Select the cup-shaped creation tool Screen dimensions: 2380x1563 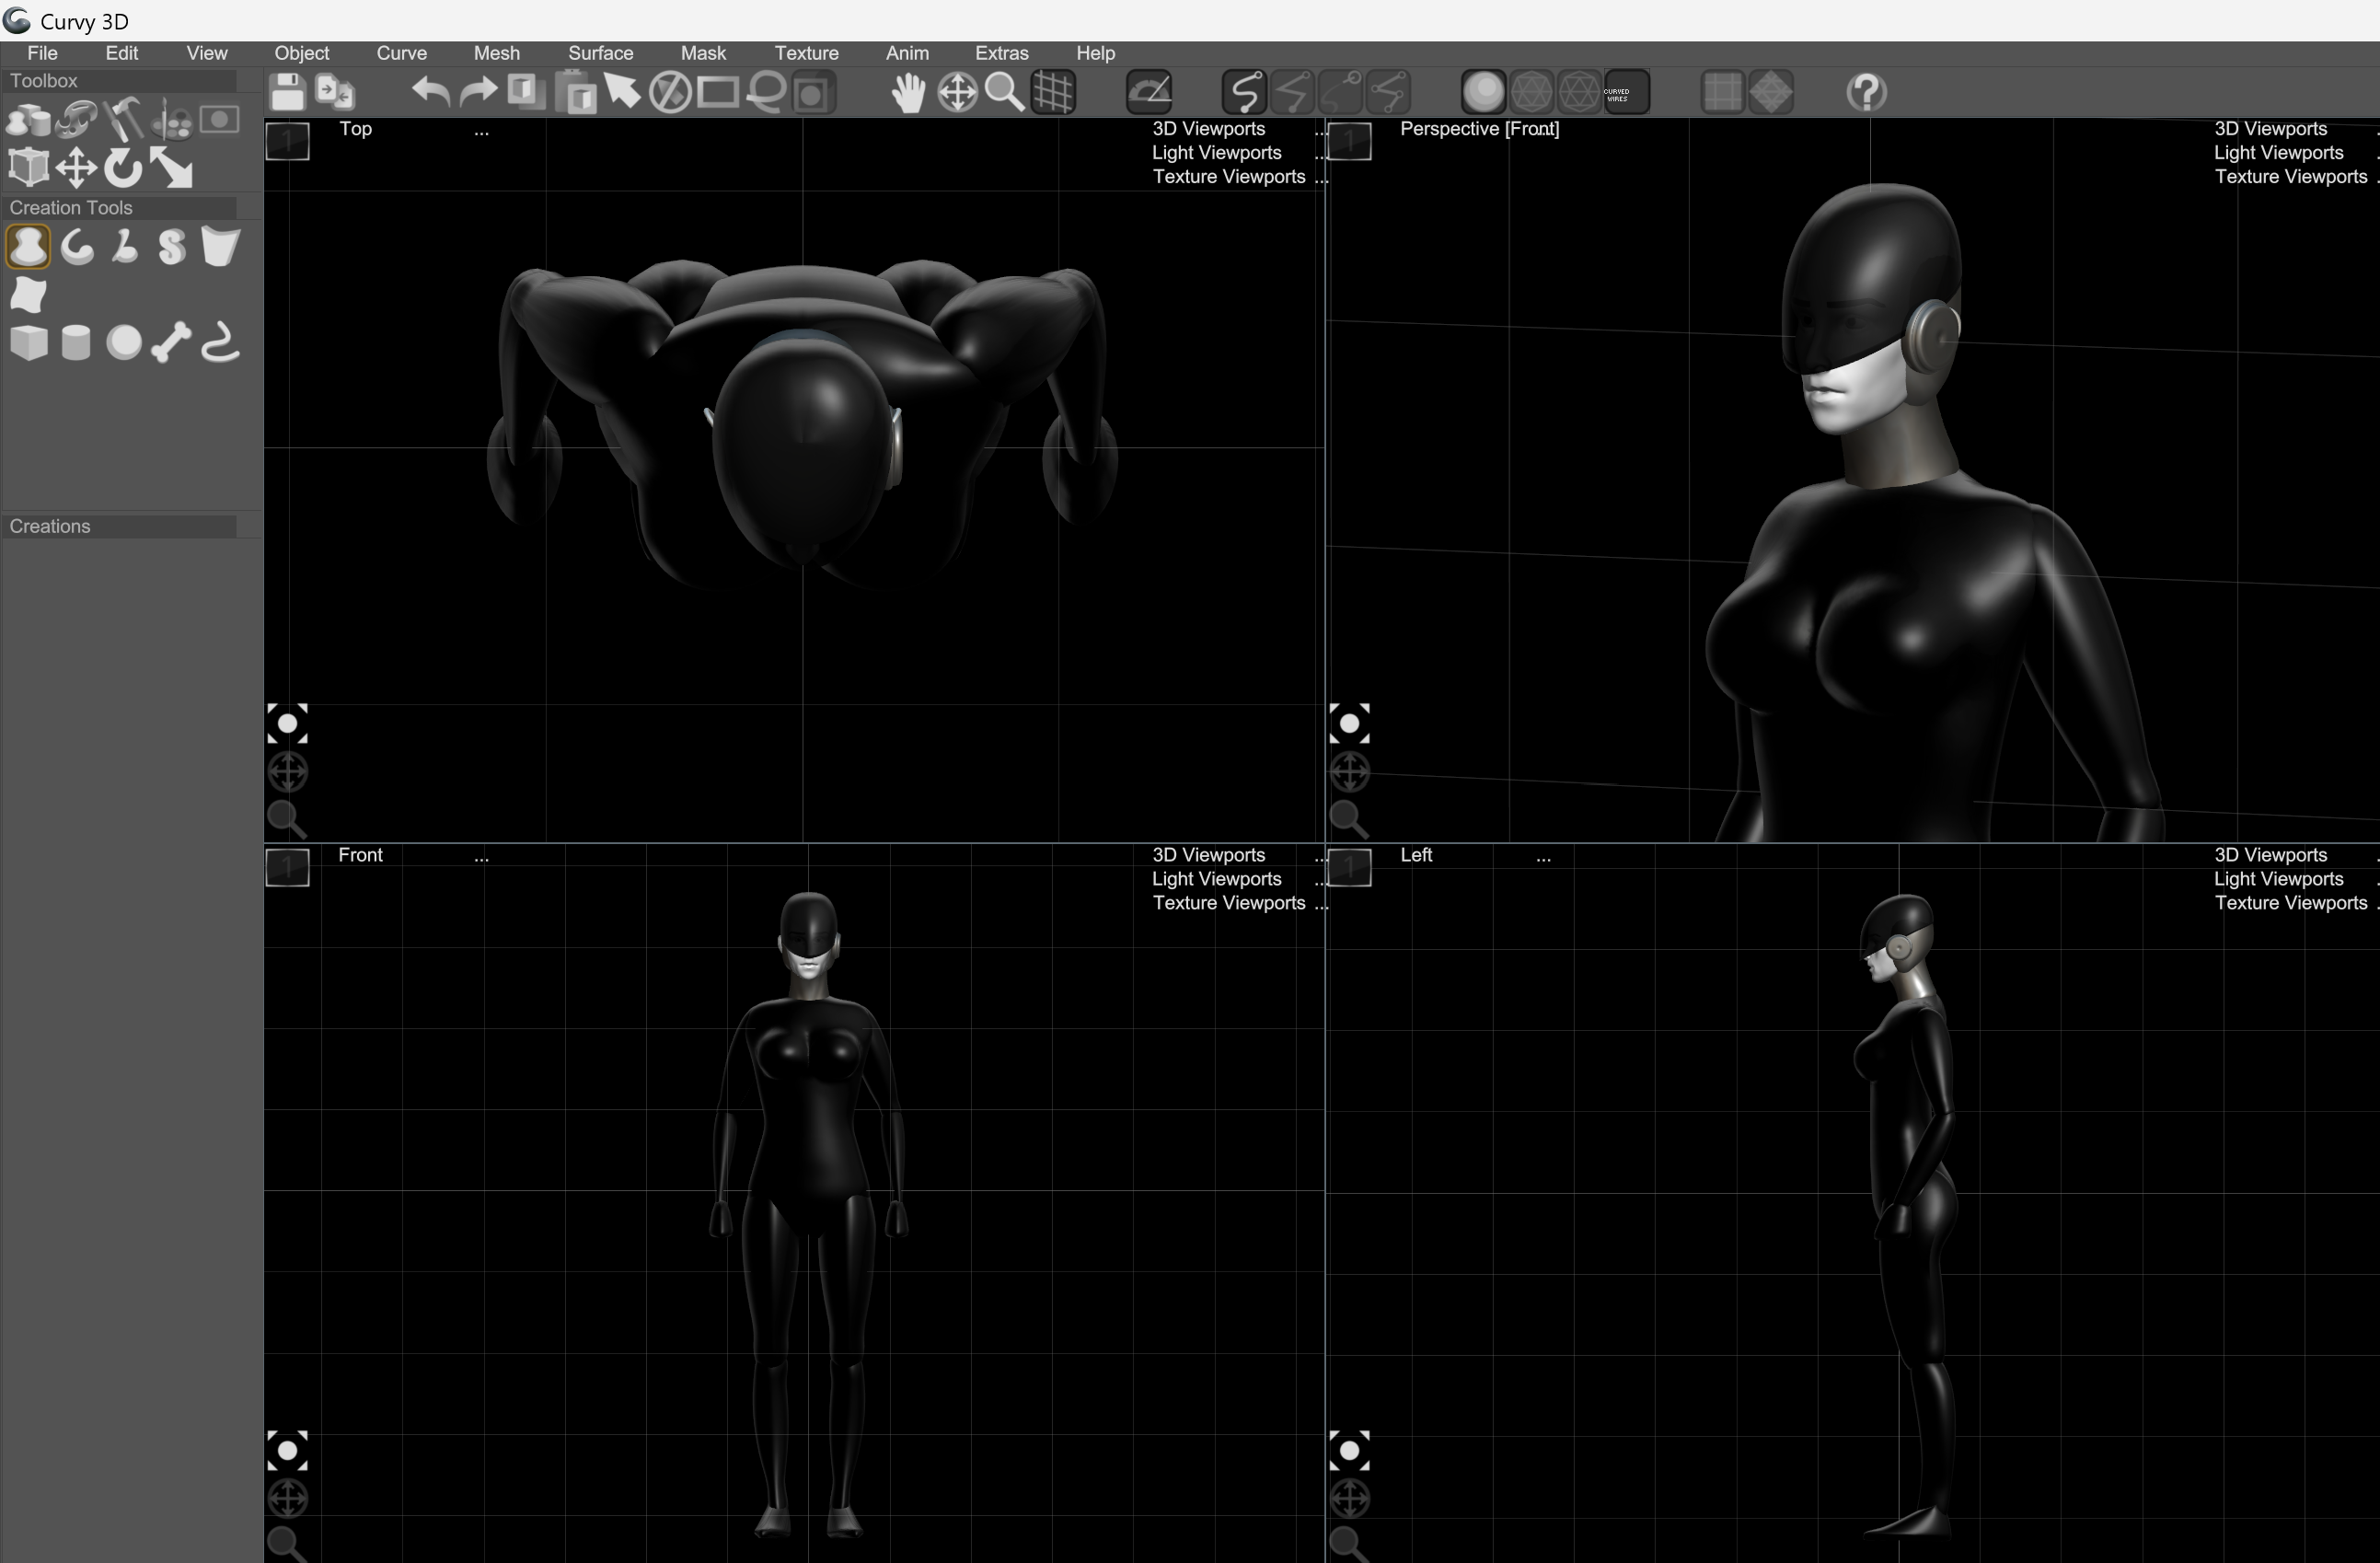pyautogui.click(x=220, y=247)
